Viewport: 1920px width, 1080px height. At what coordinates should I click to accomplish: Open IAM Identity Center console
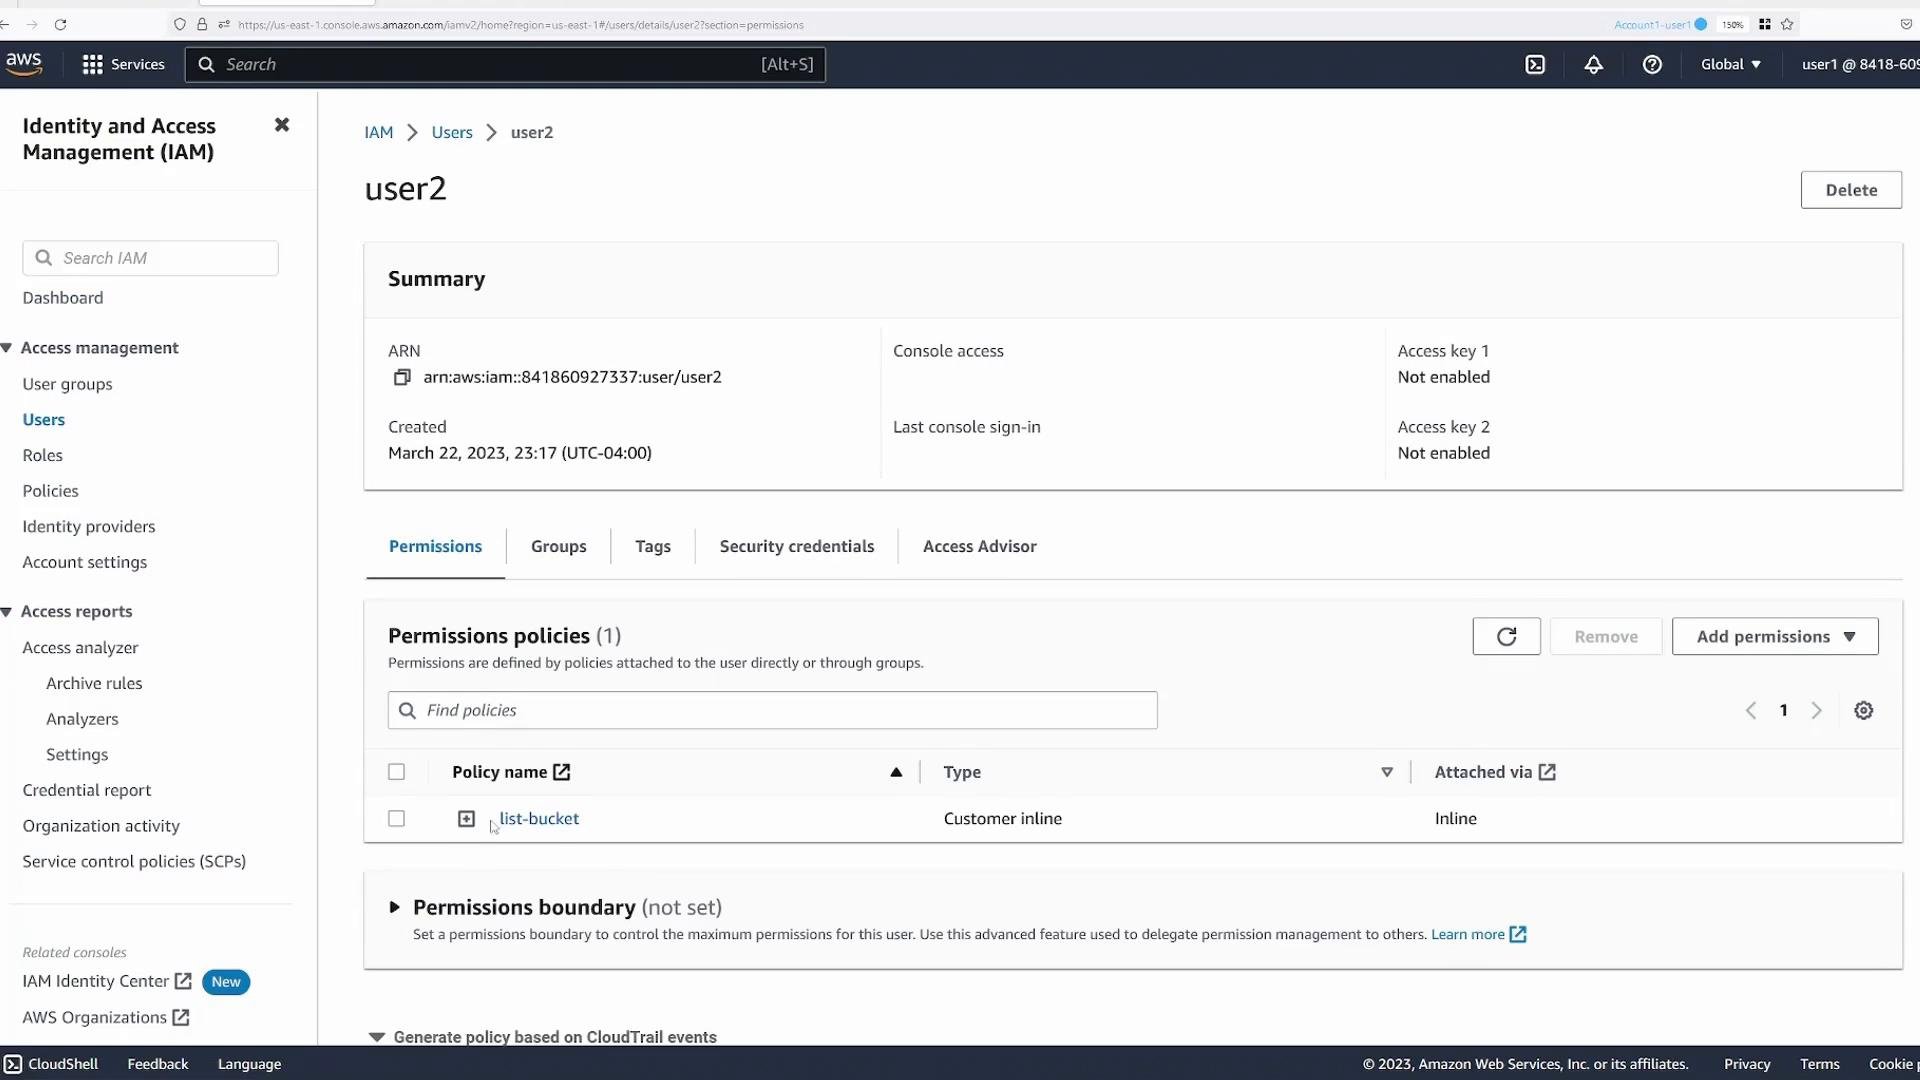(107, 981)
